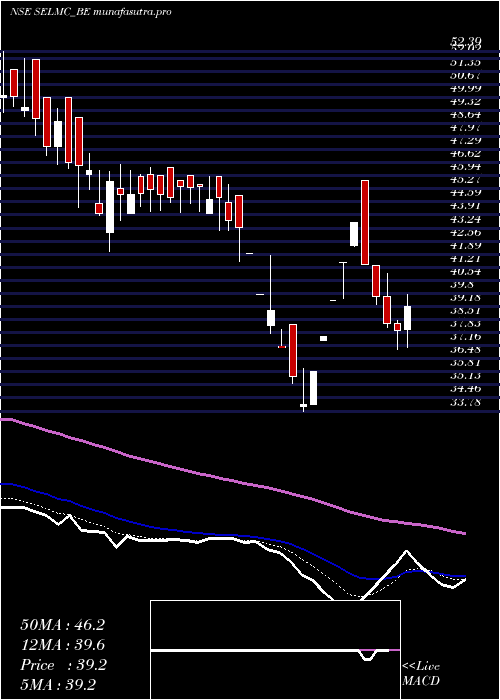Click the 35.81 price axis label
The width and height of the screenshot is (500, 700).
pos(464,363)
